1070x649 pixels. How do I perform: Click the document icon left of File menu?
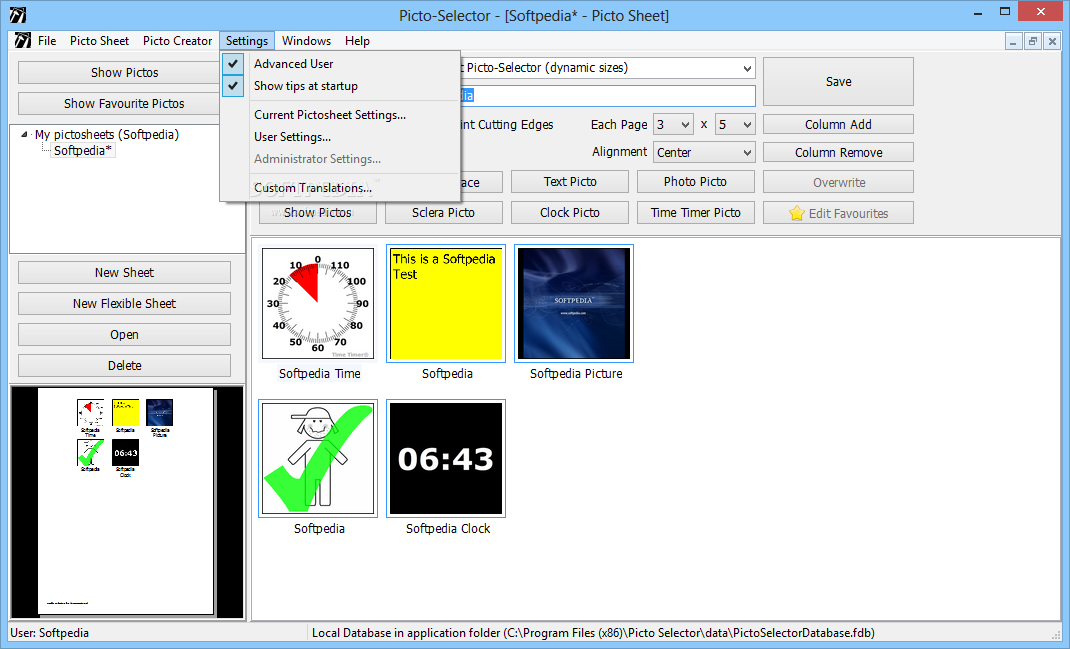click(x=23, y=40)
